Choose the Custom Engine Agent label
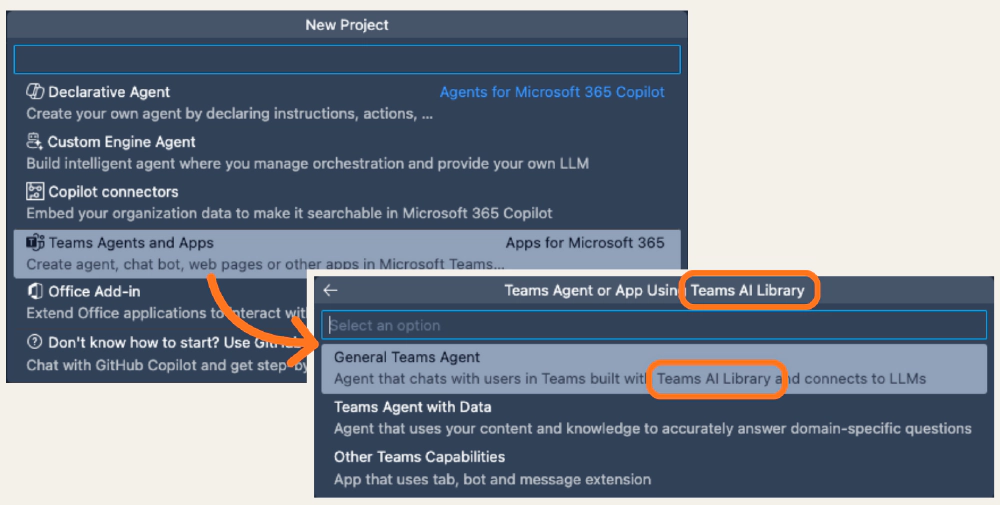This screenshot has height=505, width=1000. pos(121,142)
